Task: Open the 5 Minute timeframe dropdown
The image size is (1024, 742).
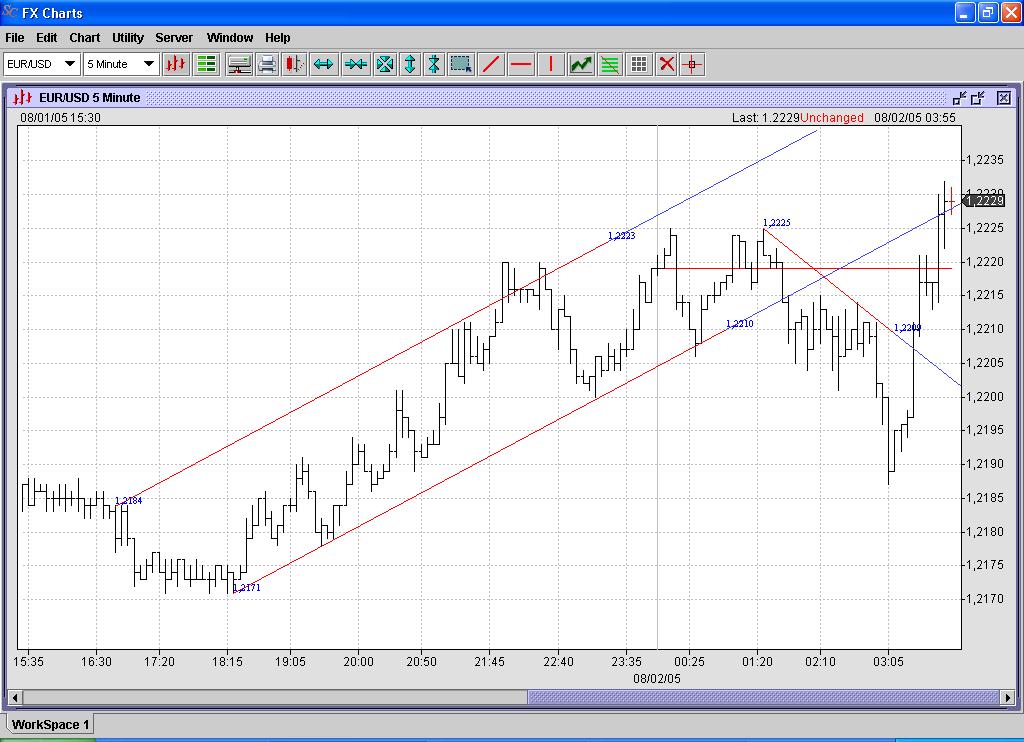Action: (x=149, y=64)
